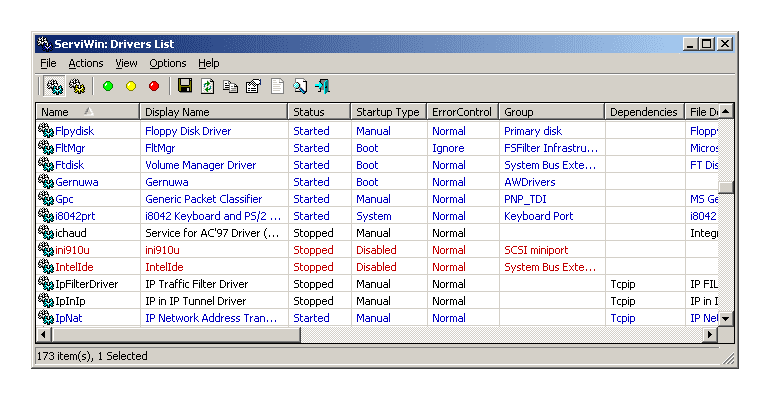770x400 pixels.
Task: Select the Gernuwa driver entry
Action: coord(76,182)
